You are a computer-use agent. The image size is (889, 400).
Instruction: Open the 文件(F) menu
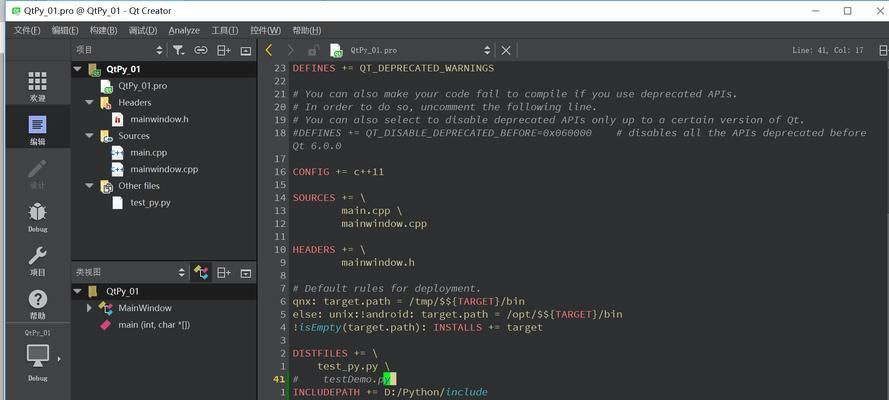pos(27,31)
